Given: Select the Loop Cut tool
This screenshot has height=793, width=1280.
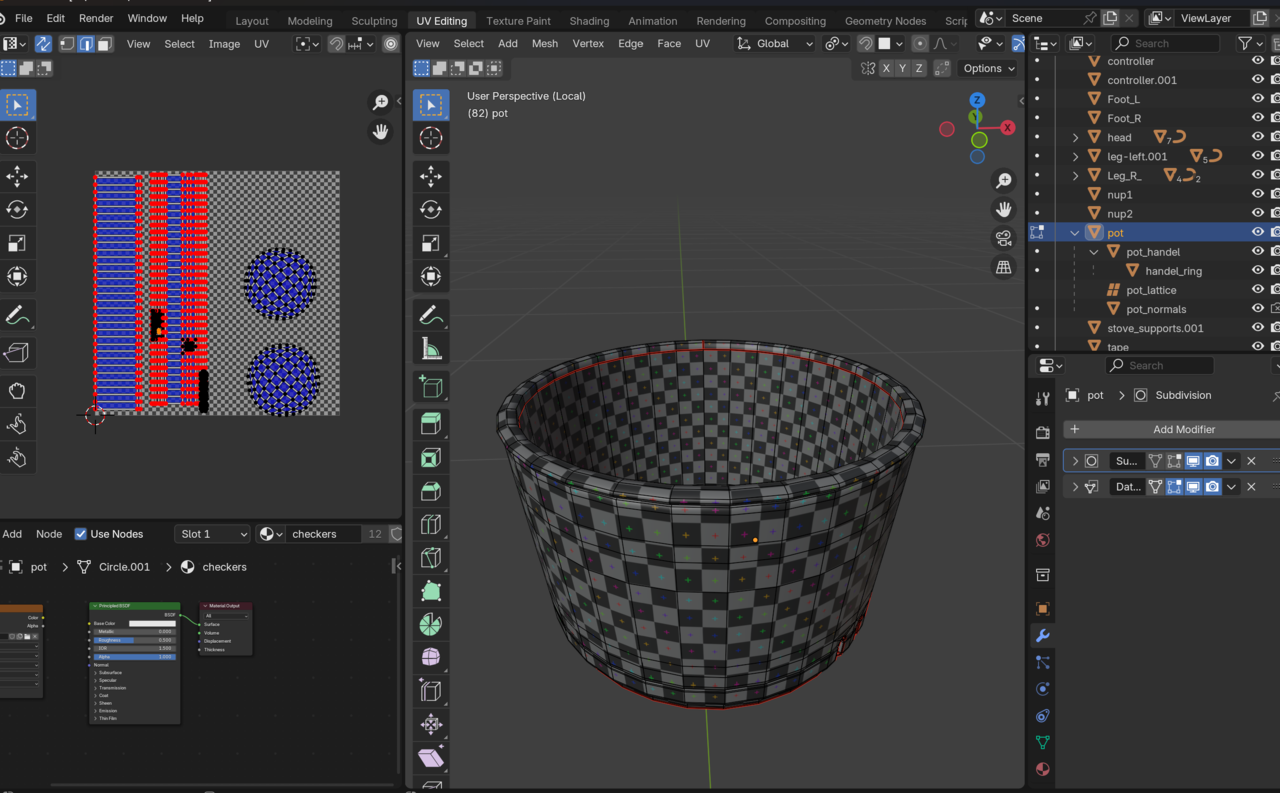Looking at the screenshot, I should pos(431,524).
